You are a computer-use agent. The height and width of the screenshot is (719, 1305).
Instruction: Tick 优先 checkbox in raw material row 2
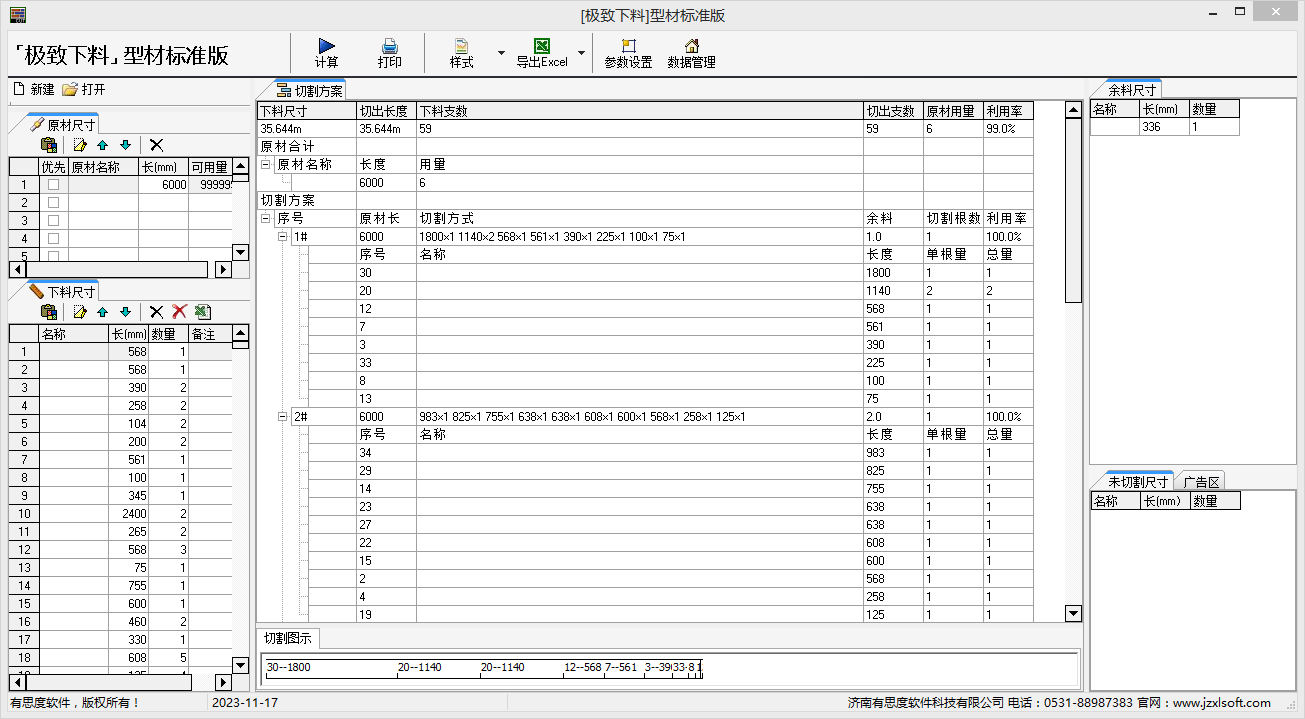(x=53, y=203)
